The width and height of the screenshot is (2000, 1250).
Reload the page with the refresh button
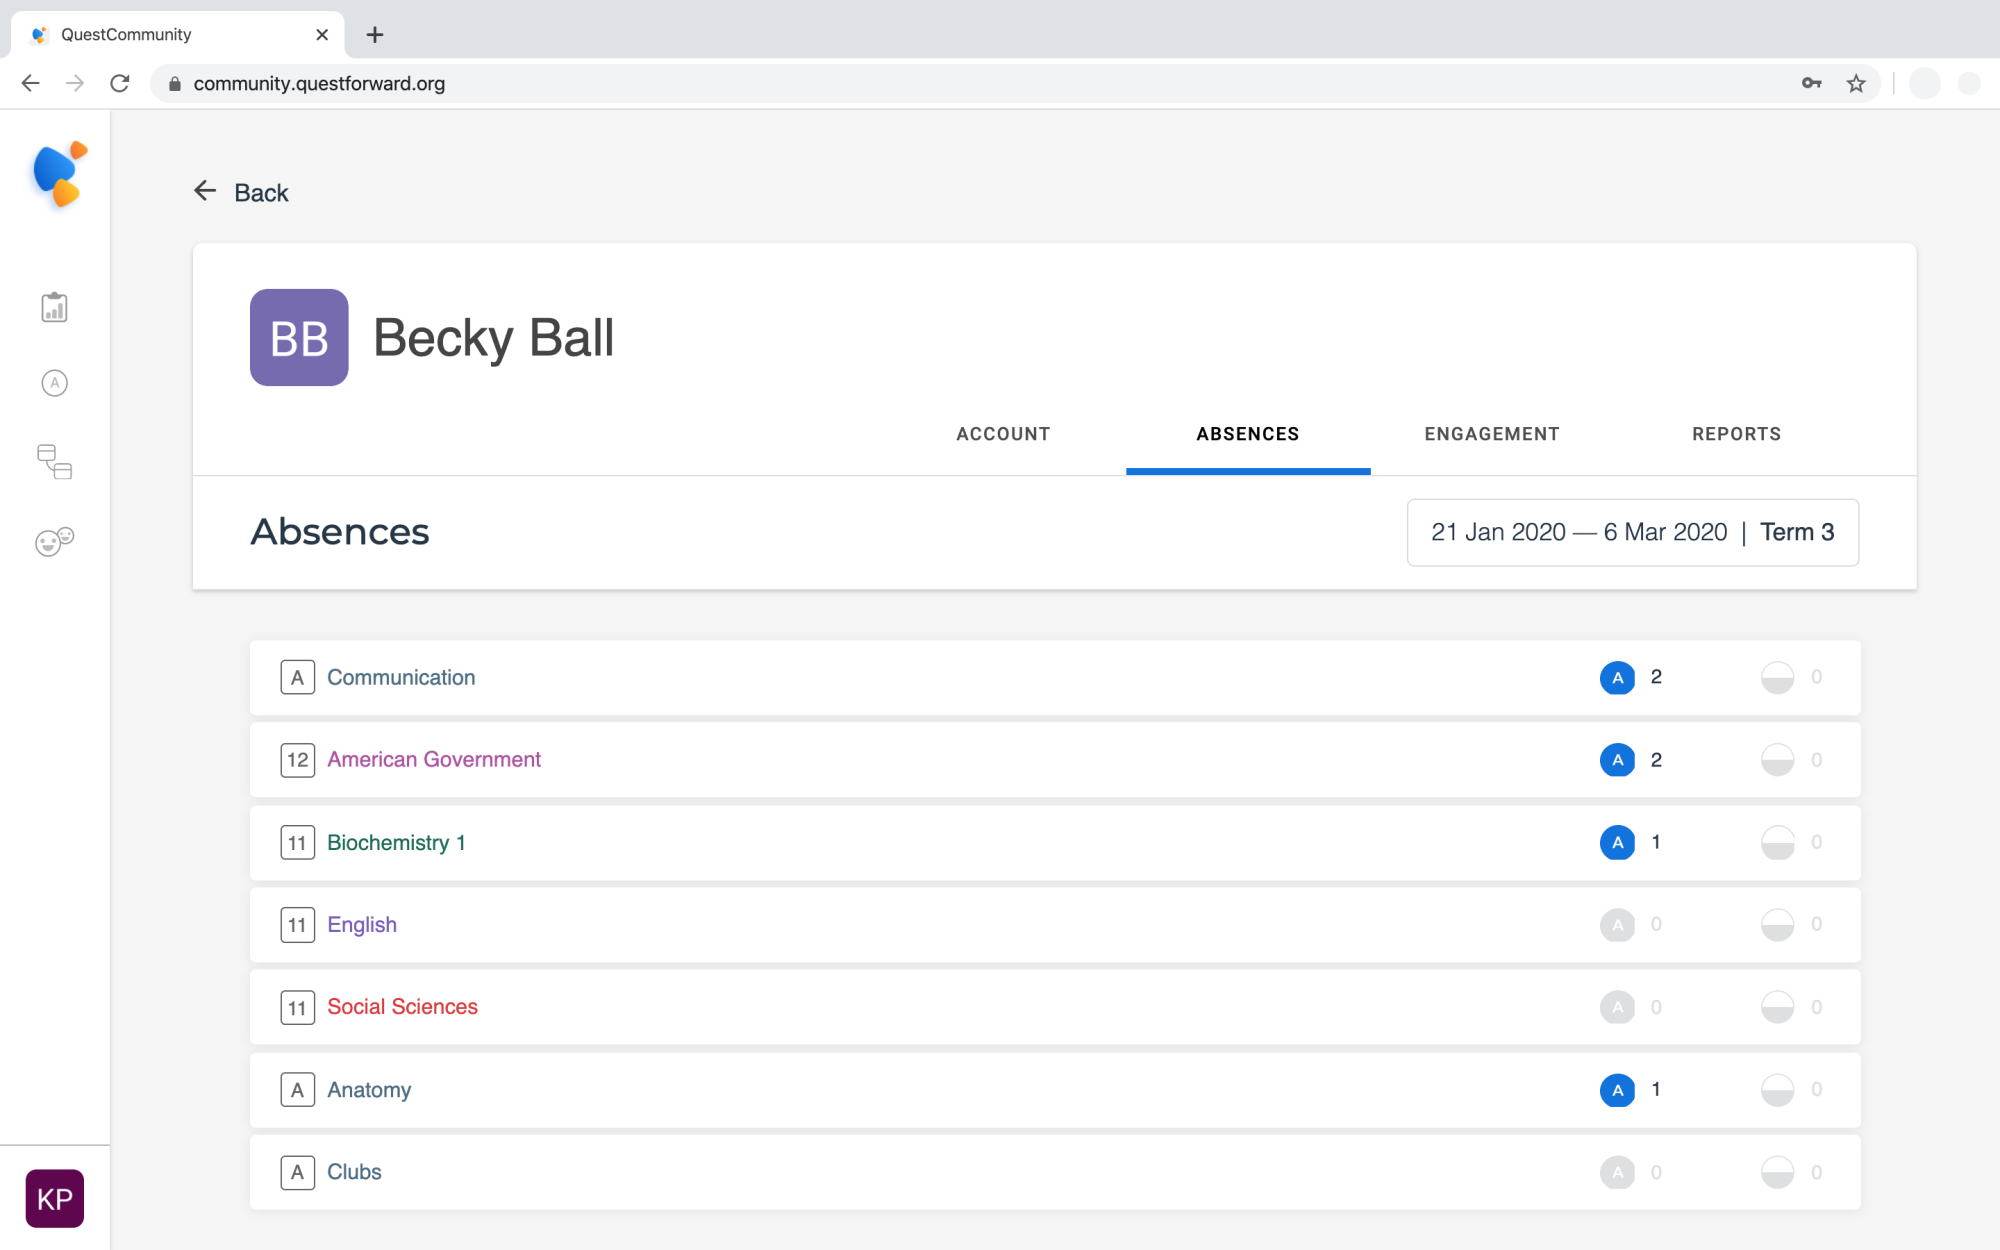point(120,83)
